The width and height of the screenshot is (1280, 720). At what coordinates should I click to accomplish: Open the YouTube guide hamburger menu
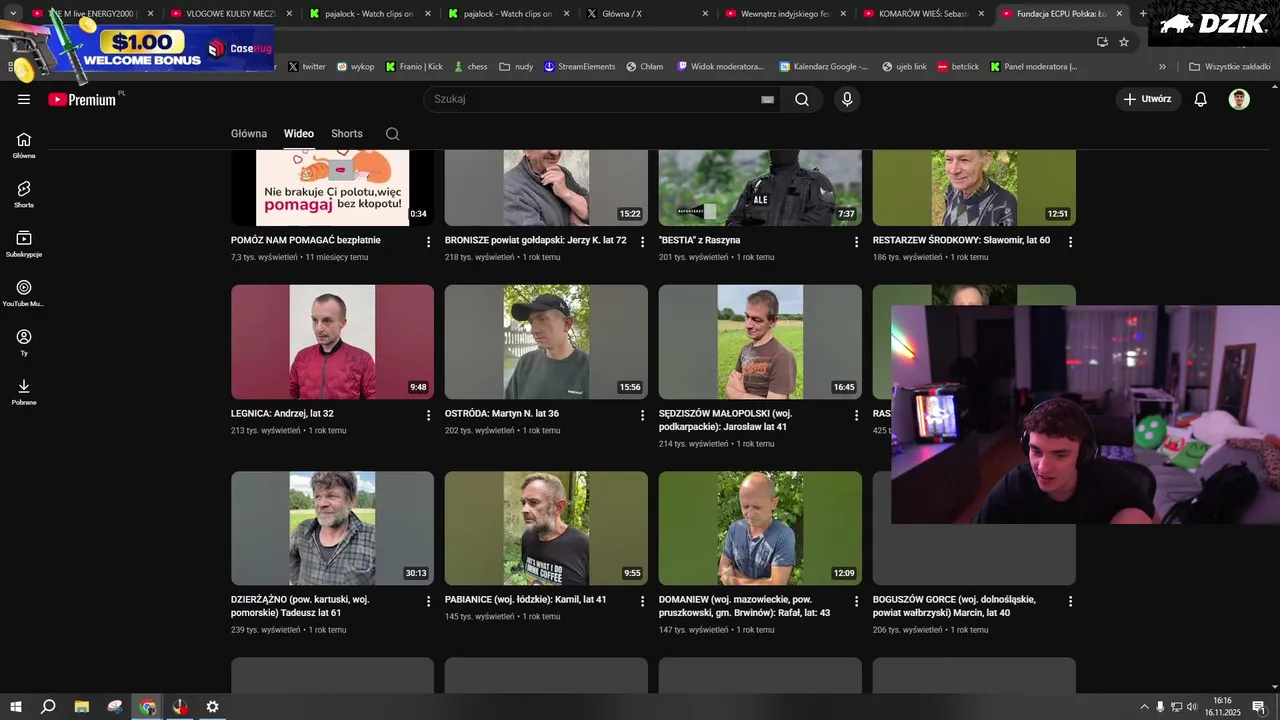[24, 99]
